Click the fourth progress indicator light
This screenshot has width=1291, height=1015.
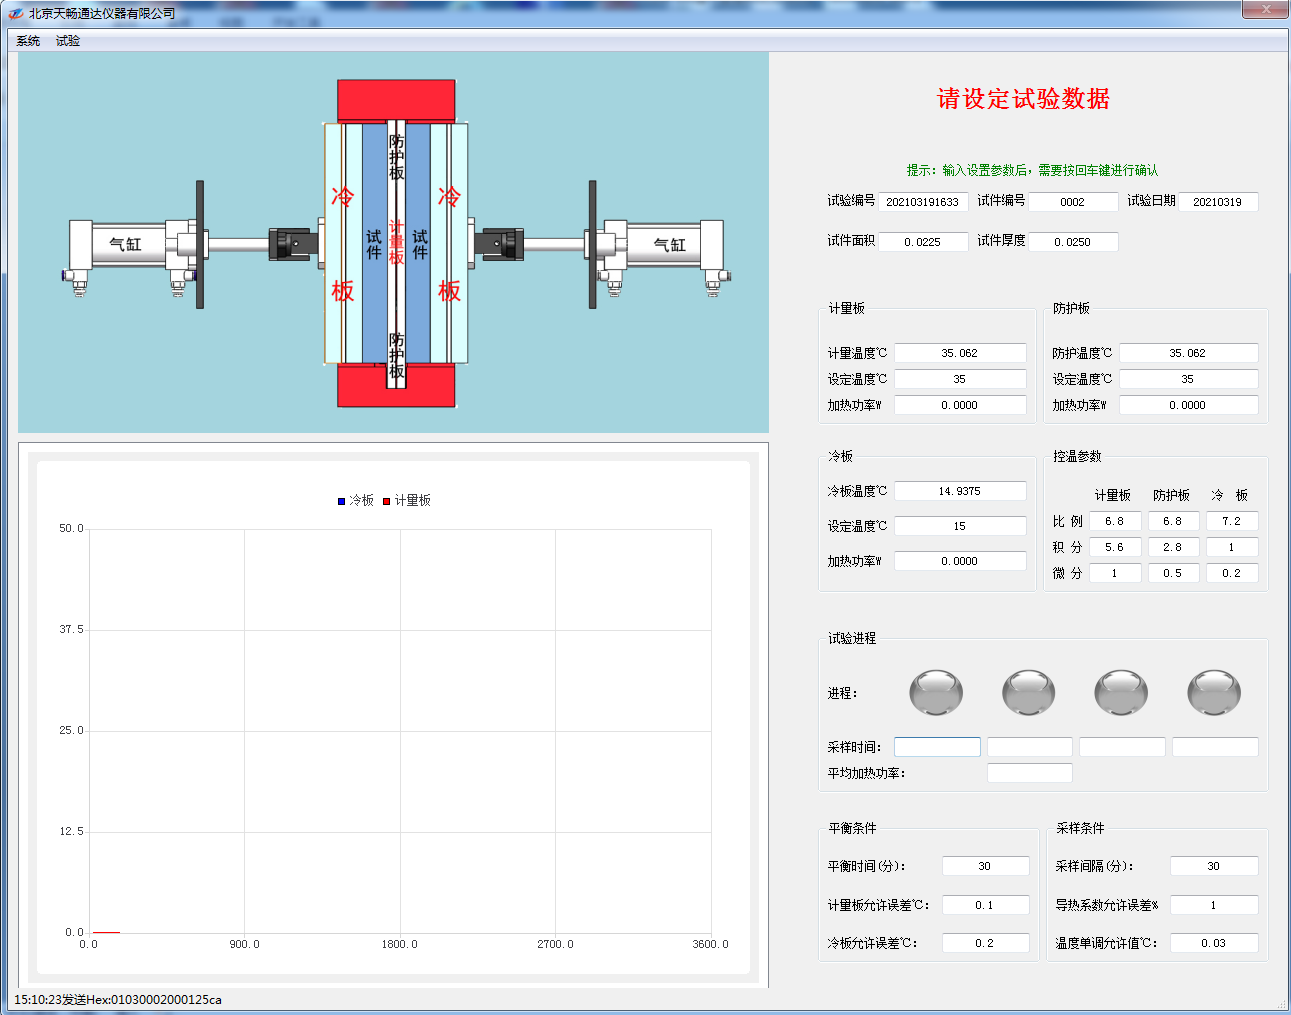coord(1213,692)
